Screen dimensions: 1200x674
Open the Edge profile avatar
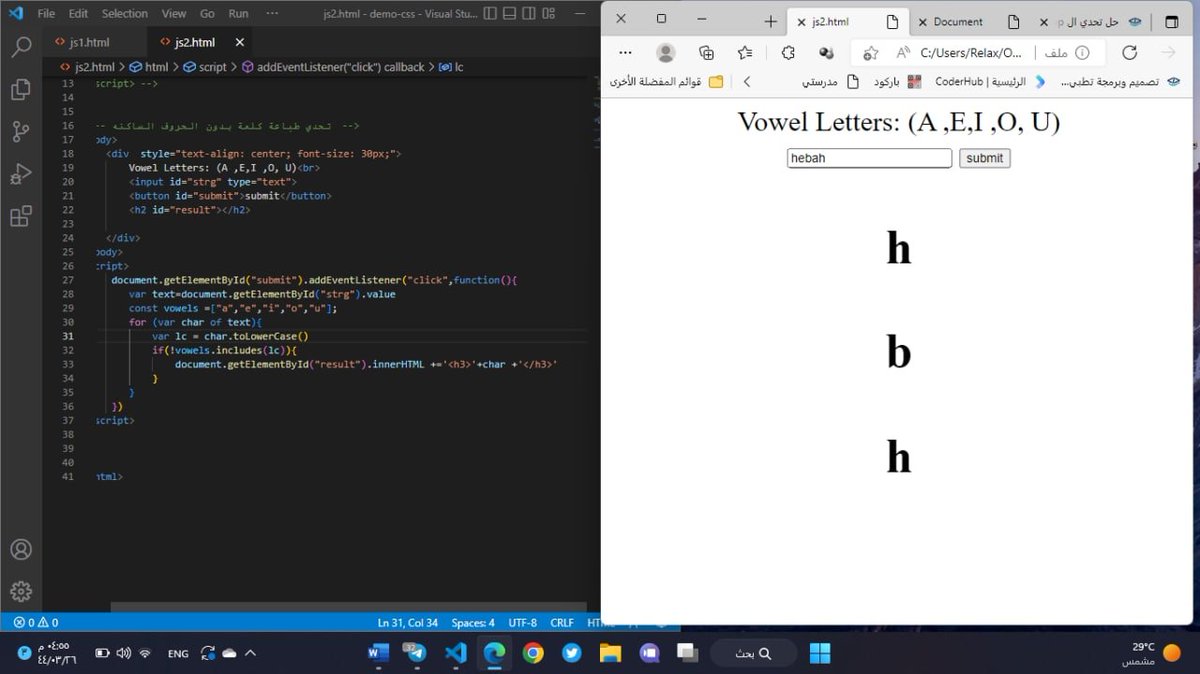(x=666, y=53)
